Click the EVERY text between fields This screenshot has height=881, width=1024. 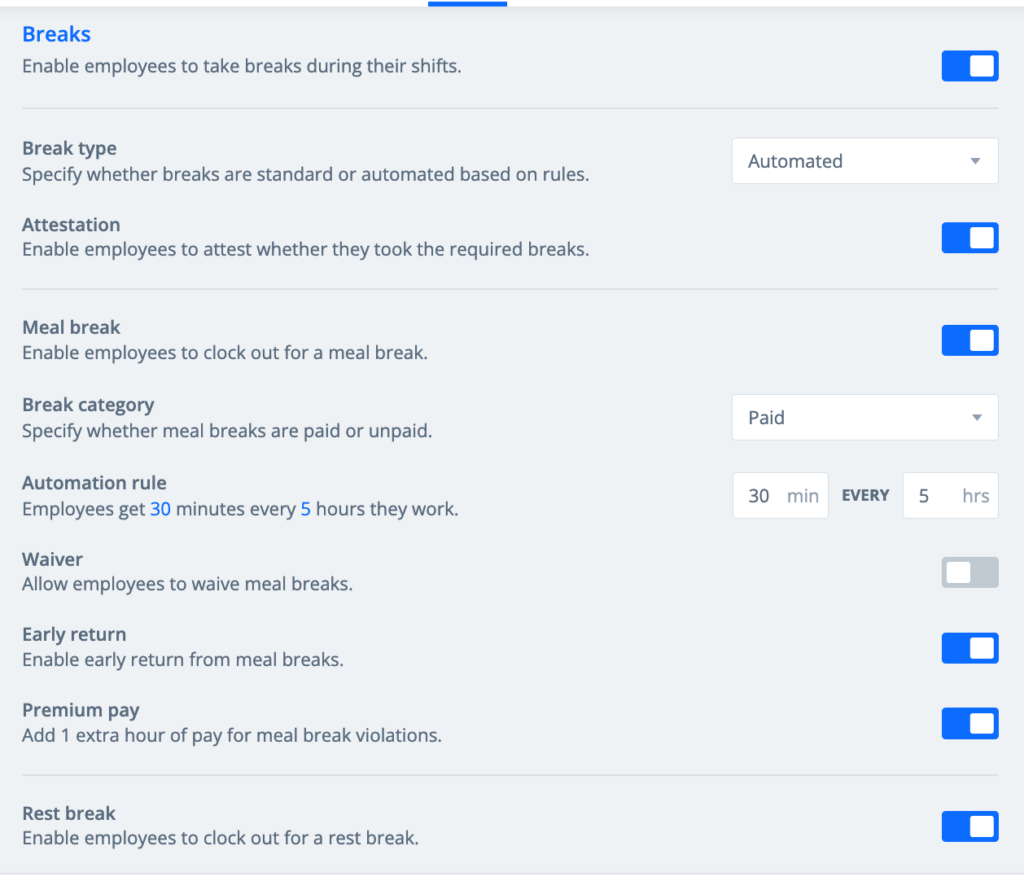[865, 496]
